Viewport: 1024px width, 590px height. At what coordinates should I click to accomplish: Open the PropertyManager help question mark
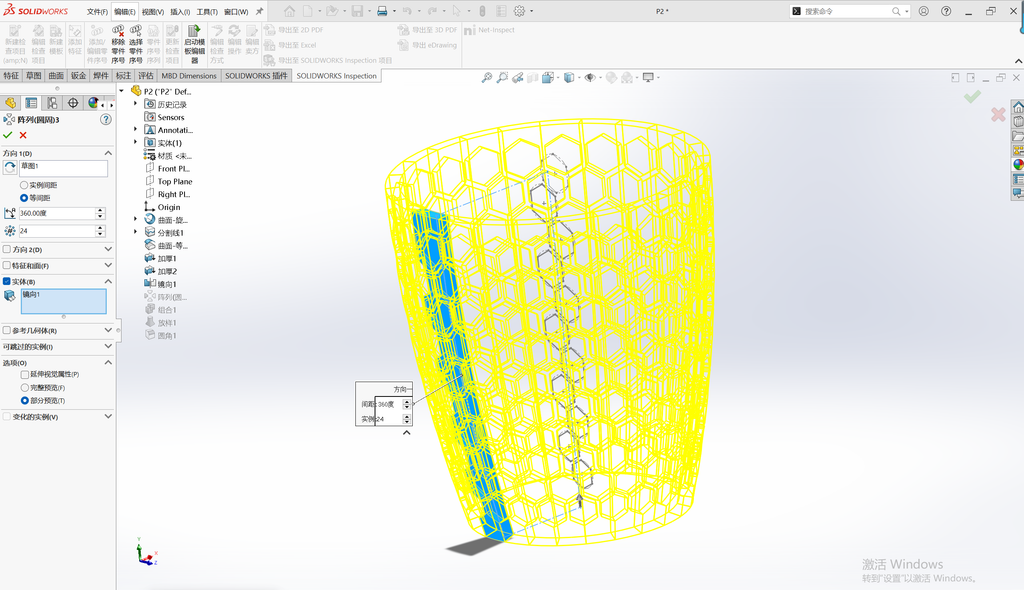tap(106, 120)
